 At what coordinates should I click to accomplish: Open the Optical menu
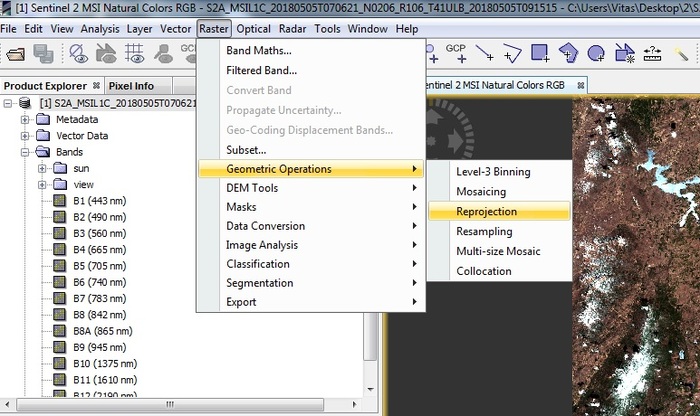coord(254,29)
